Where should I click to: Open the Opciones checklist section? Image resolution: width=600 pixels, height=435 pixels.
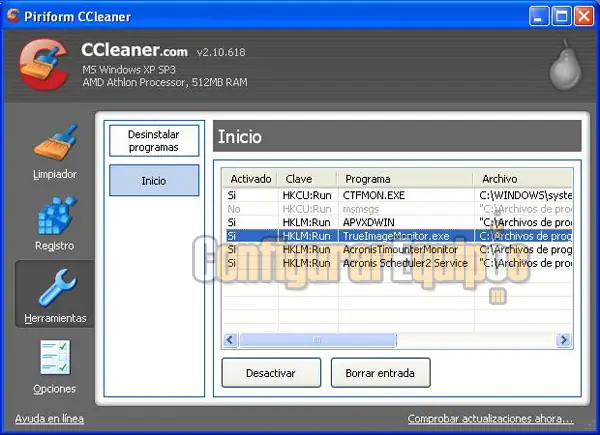point(55,367)
